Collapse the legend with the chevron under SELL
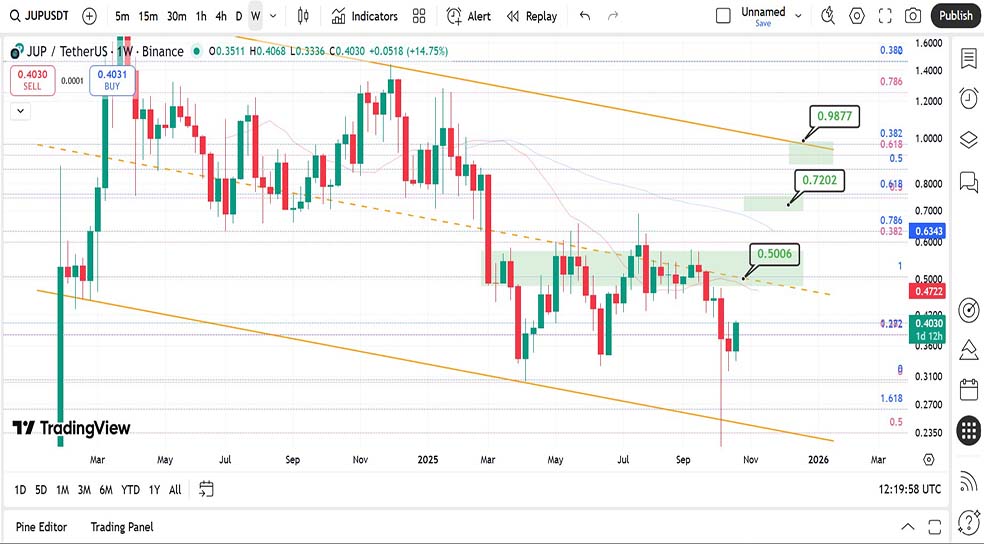This screenshot has width=984, height=544. [19, 112]
